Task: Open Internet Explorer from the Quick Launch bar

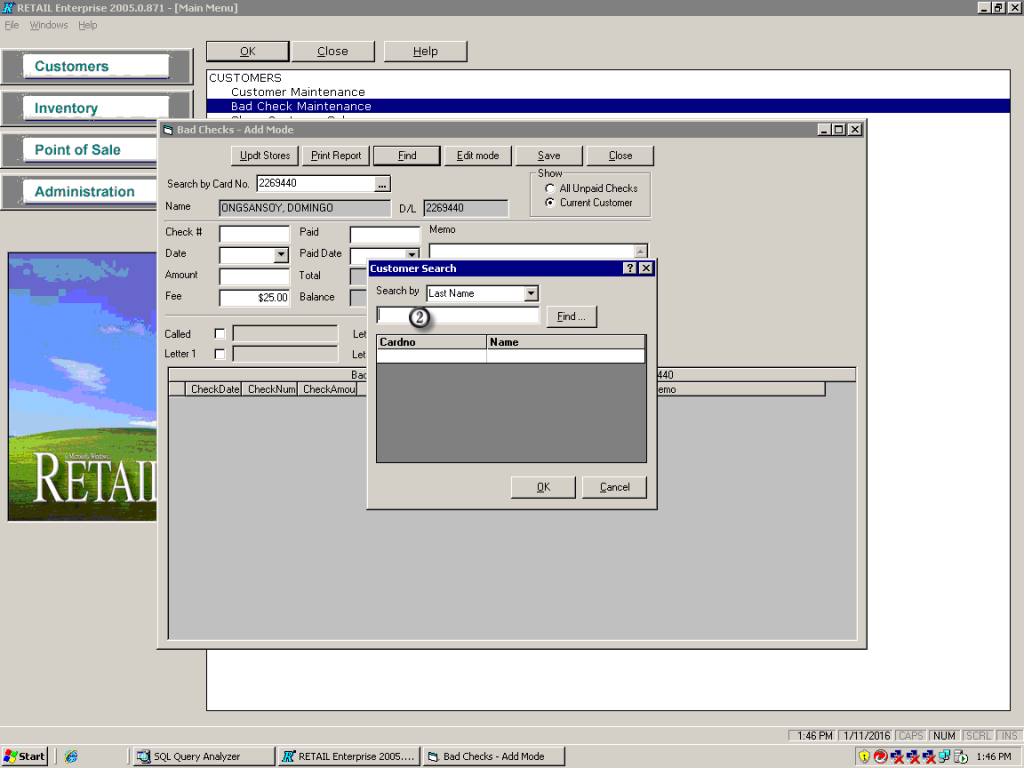Action: tap(69, 756)
